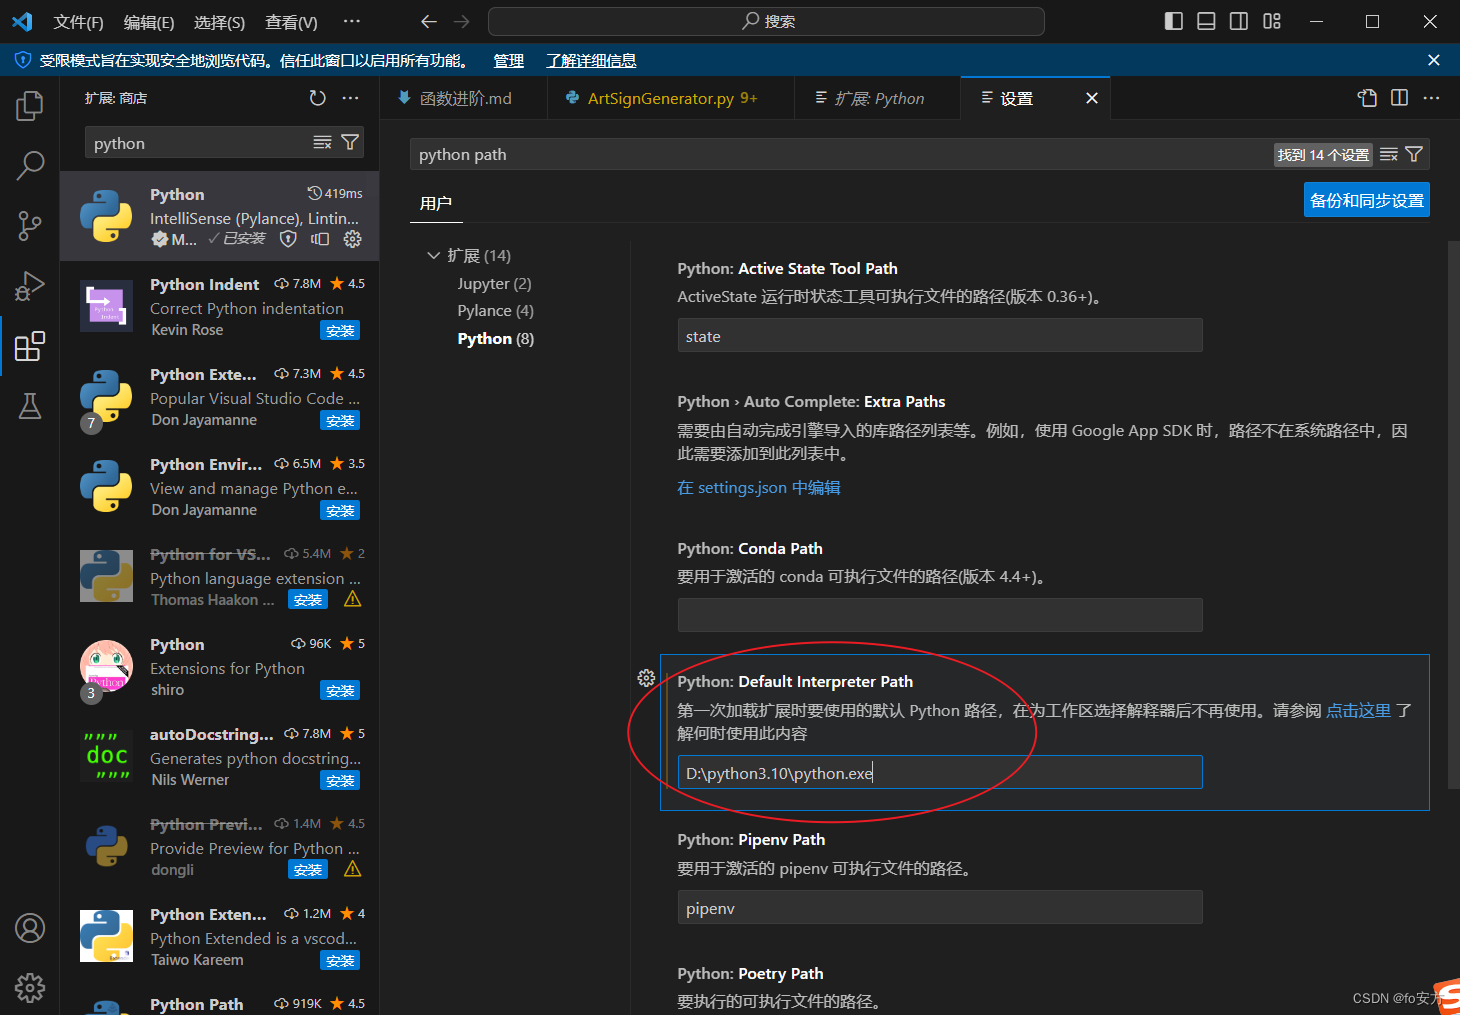Dismiss the restricted mode banner
The width and height of the screenshot is (1460, 1015).
(x=1433, y=61)
